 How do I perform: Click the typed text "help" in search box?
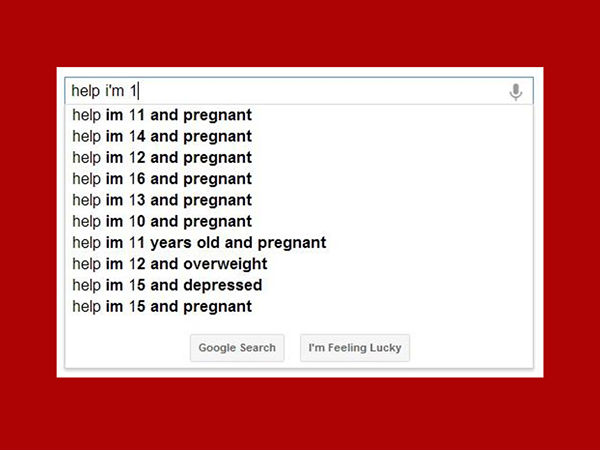coord(86,91)
